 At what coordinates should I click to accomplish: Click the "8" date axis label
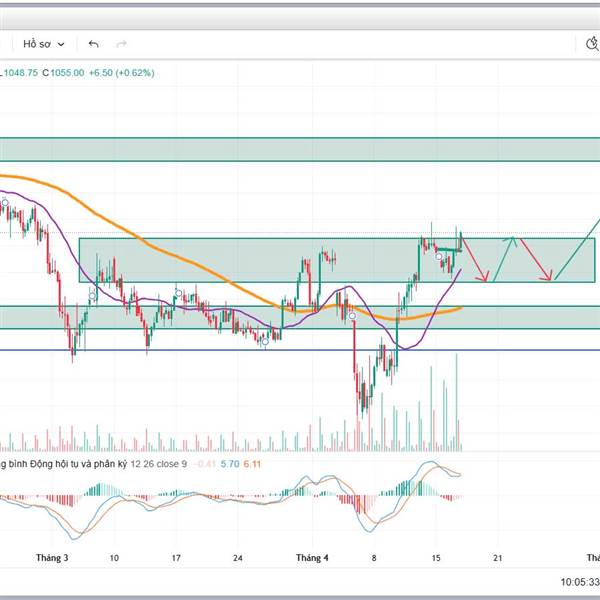tap(374, 558)
